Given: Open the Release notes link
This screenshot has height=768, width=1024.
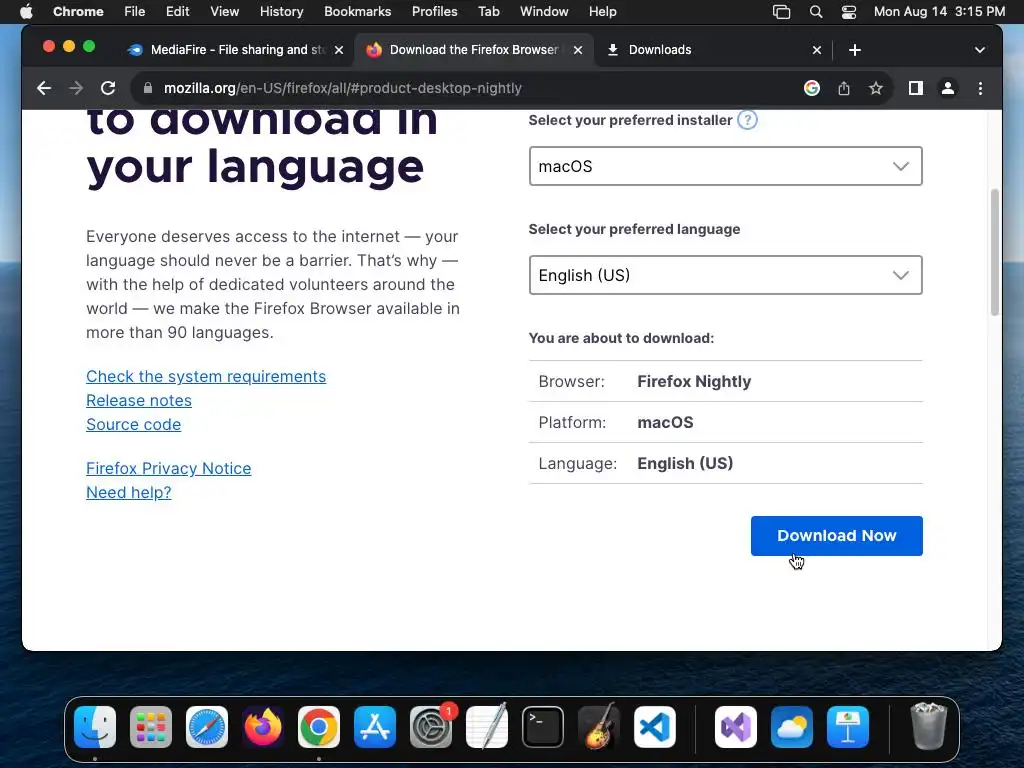Looking at the screenshot, I should [139, 400].
